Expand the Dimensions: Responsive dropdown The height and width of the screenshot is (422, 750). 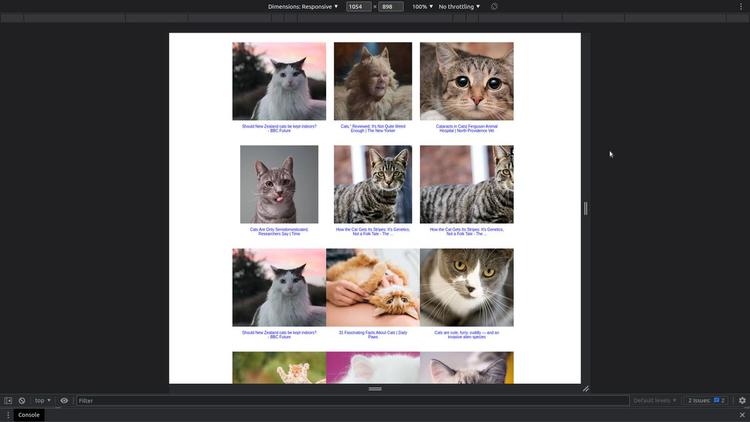pos(303,6)
